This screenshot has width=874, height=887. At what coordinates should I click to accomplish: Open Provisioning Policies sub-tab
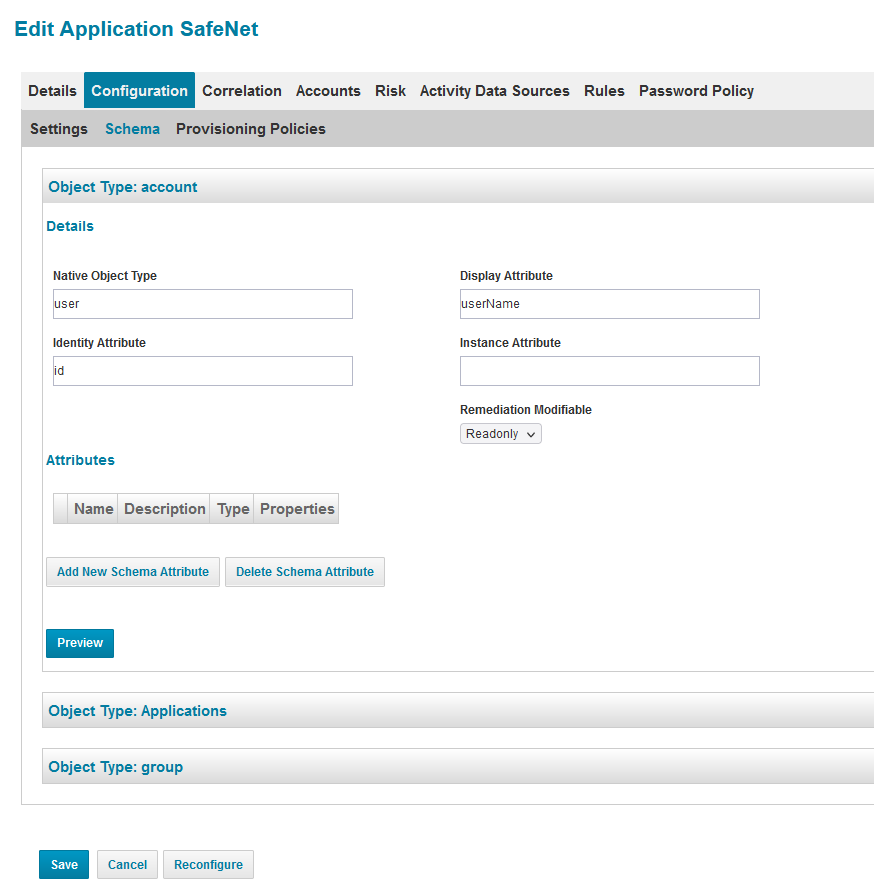point(251,129)
